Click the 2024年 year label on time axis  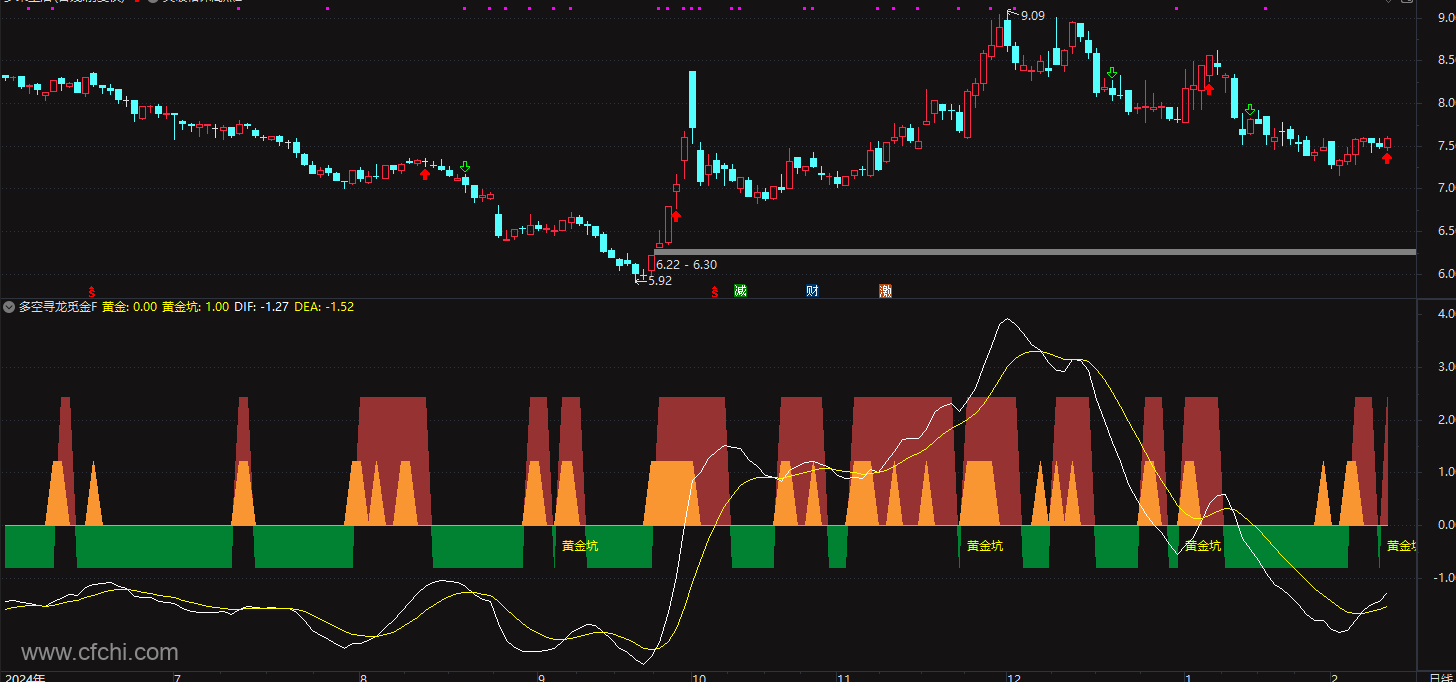[x=24, y=677]
